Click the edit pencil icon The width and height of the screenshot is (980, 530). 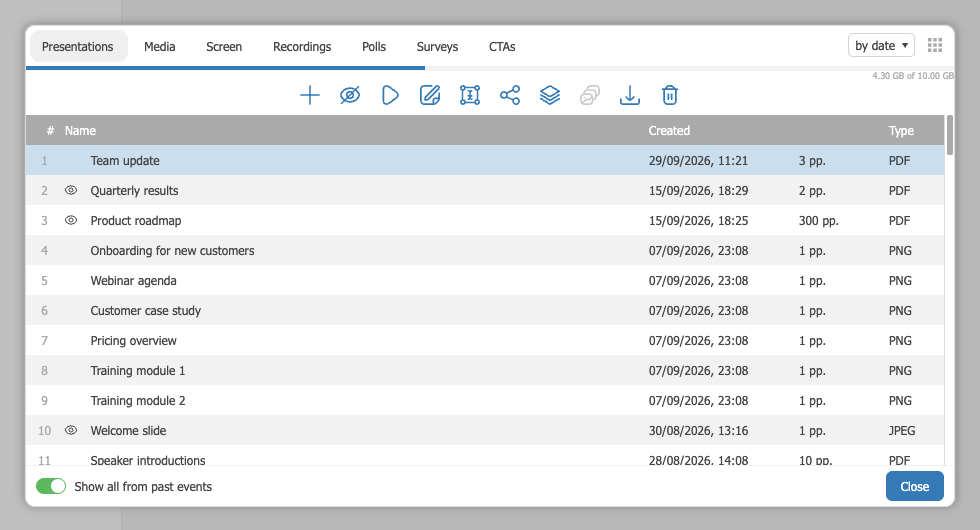430,96
